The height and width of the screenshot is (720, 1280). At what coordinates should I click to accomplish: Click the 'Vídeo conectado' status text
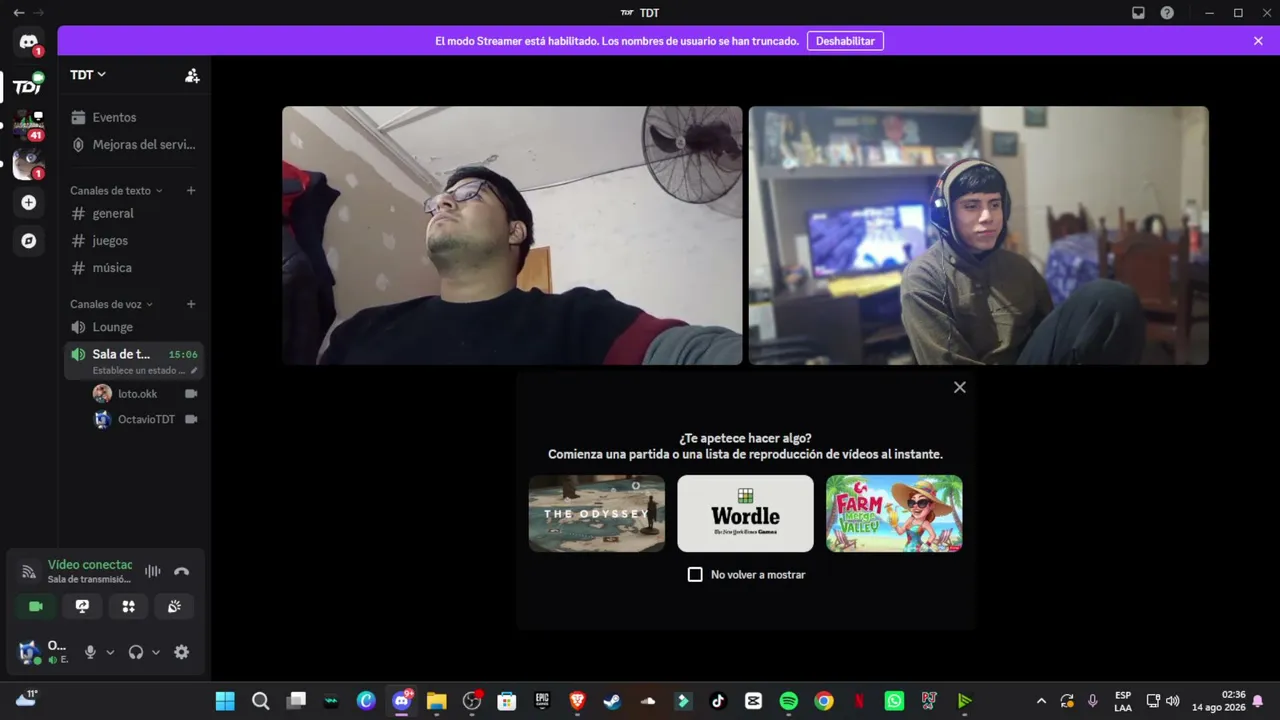point(90,565)
